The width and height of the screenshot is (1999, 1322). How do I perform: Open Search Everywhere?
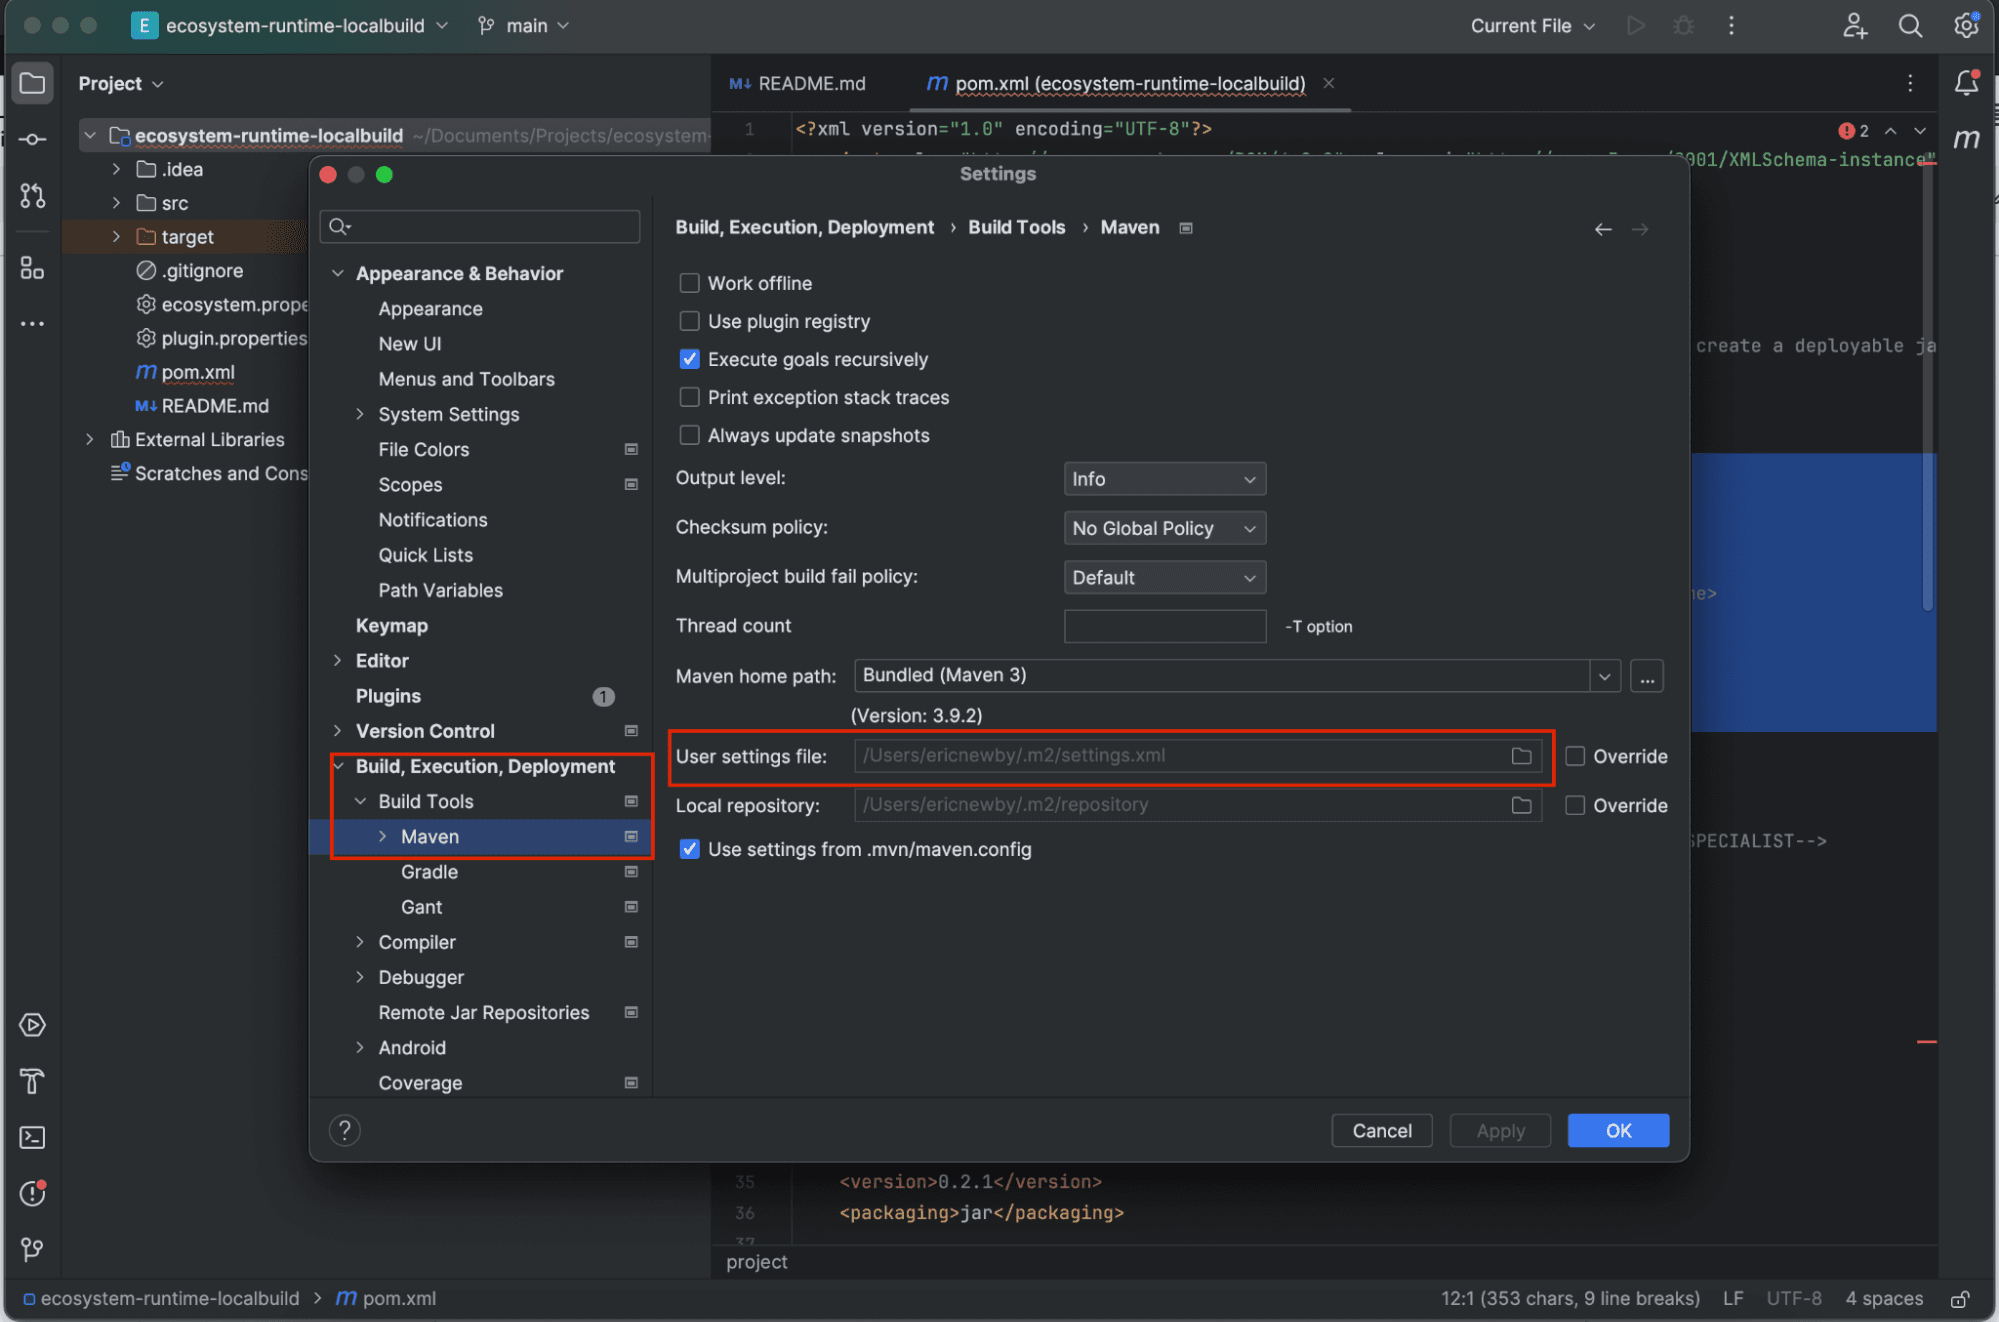coord(1910,26)
